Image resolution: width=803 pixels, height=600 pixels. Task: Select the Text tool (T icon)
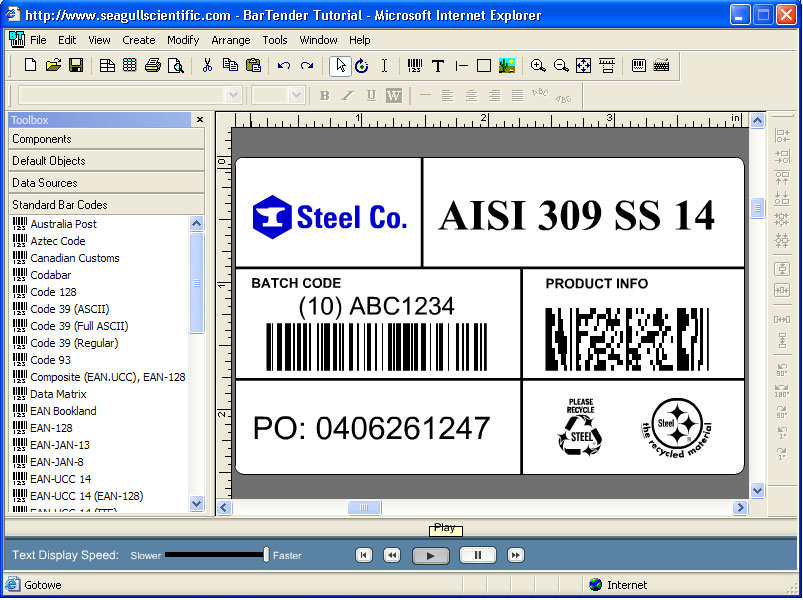[x=438, y=66]
